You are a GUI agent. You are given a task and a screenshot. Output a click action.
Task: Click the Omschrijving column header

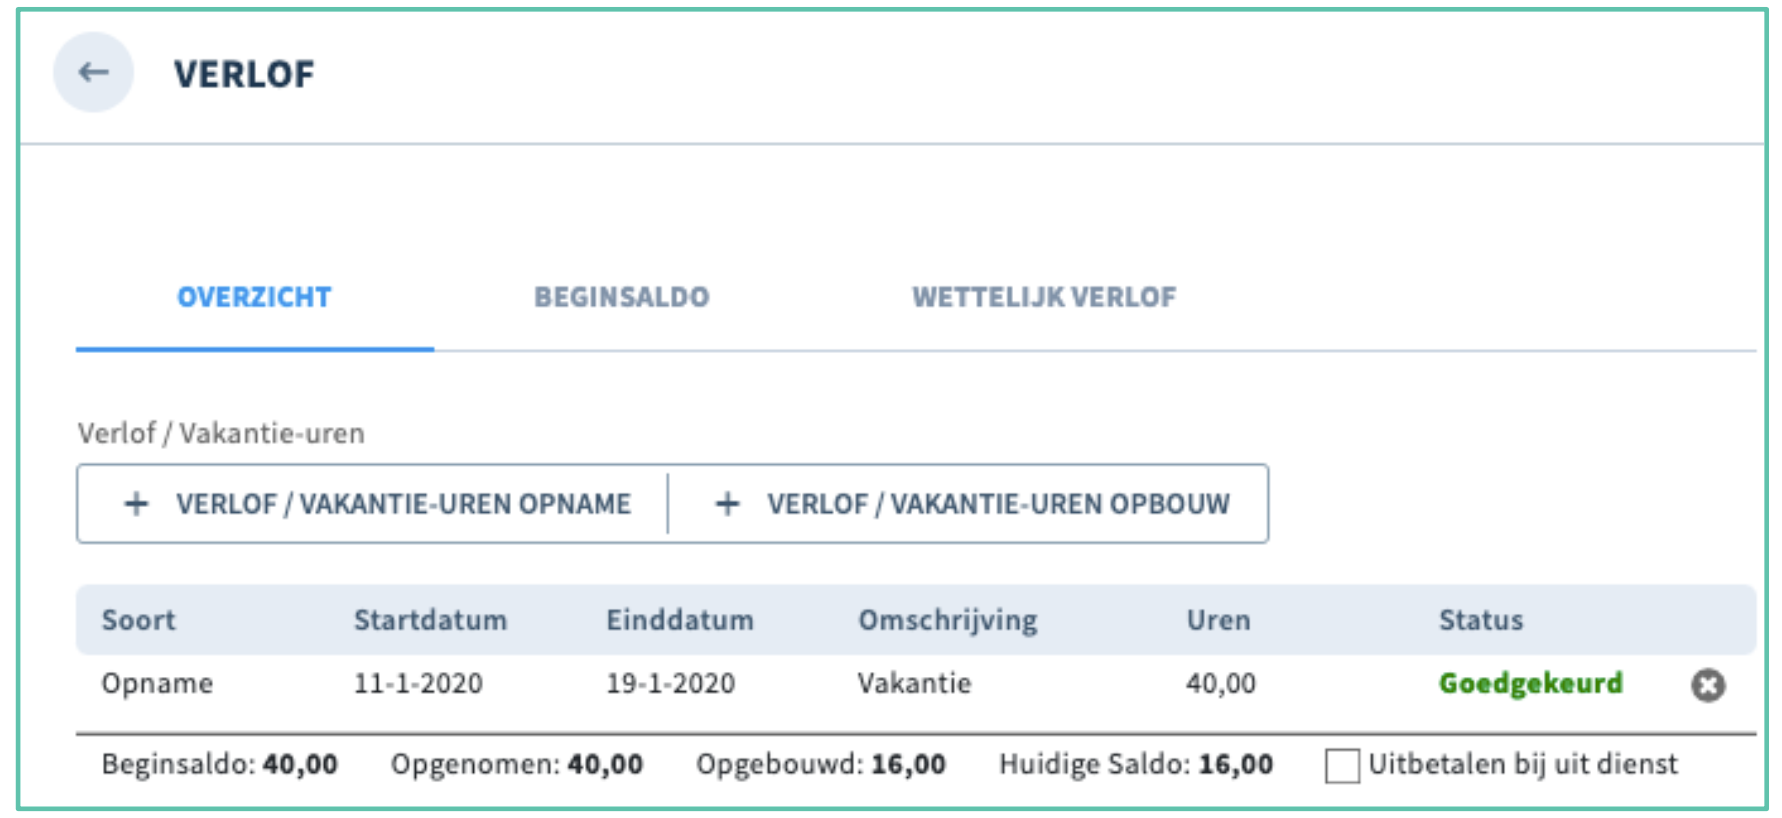(x=948, y=621)
